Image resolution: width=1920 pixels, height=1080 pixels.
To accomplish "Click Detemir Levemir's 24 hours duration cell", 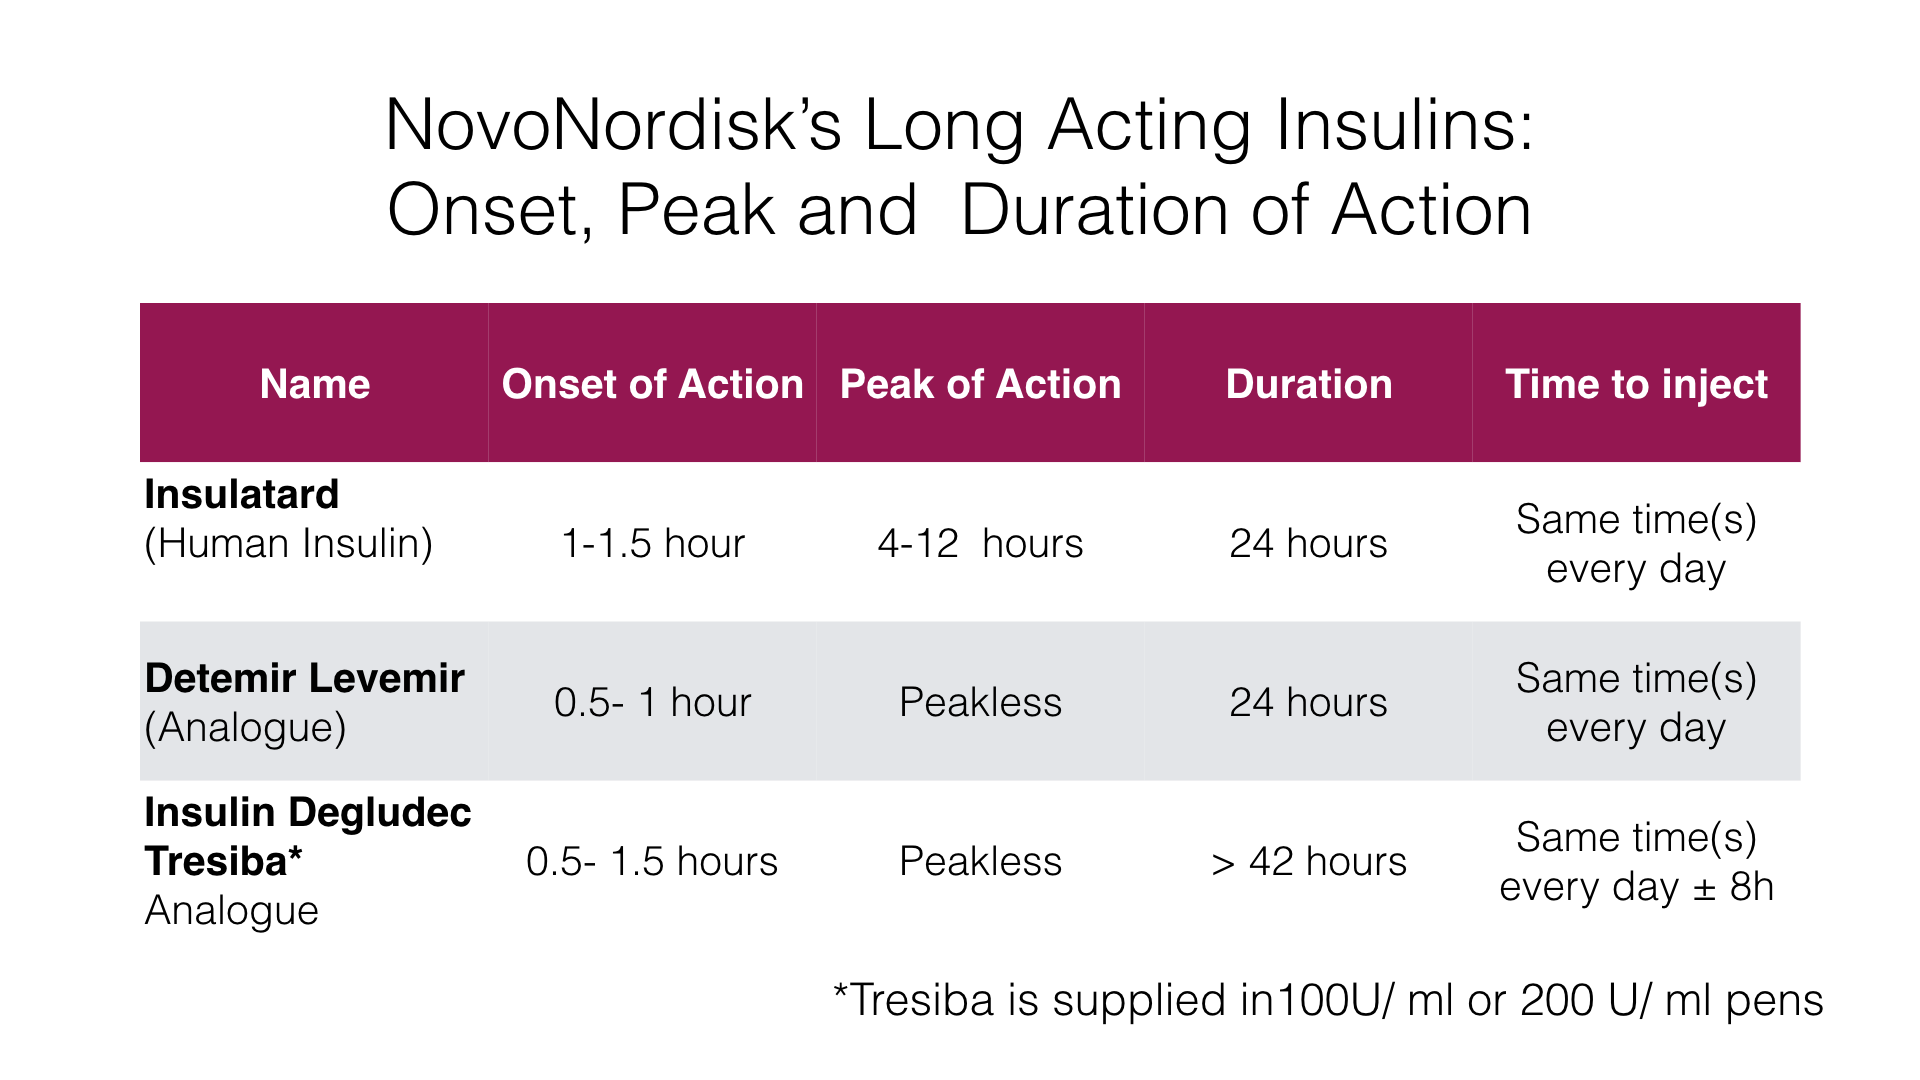I will pos(1308,702).
